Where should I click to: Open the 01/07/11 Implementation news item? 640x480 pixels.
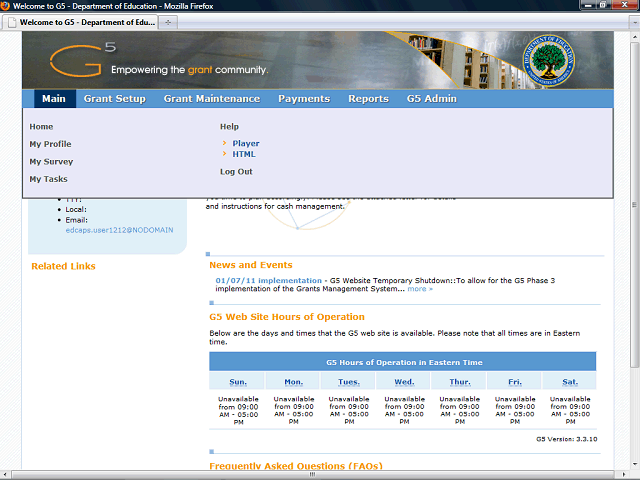[x=268, y=281]
